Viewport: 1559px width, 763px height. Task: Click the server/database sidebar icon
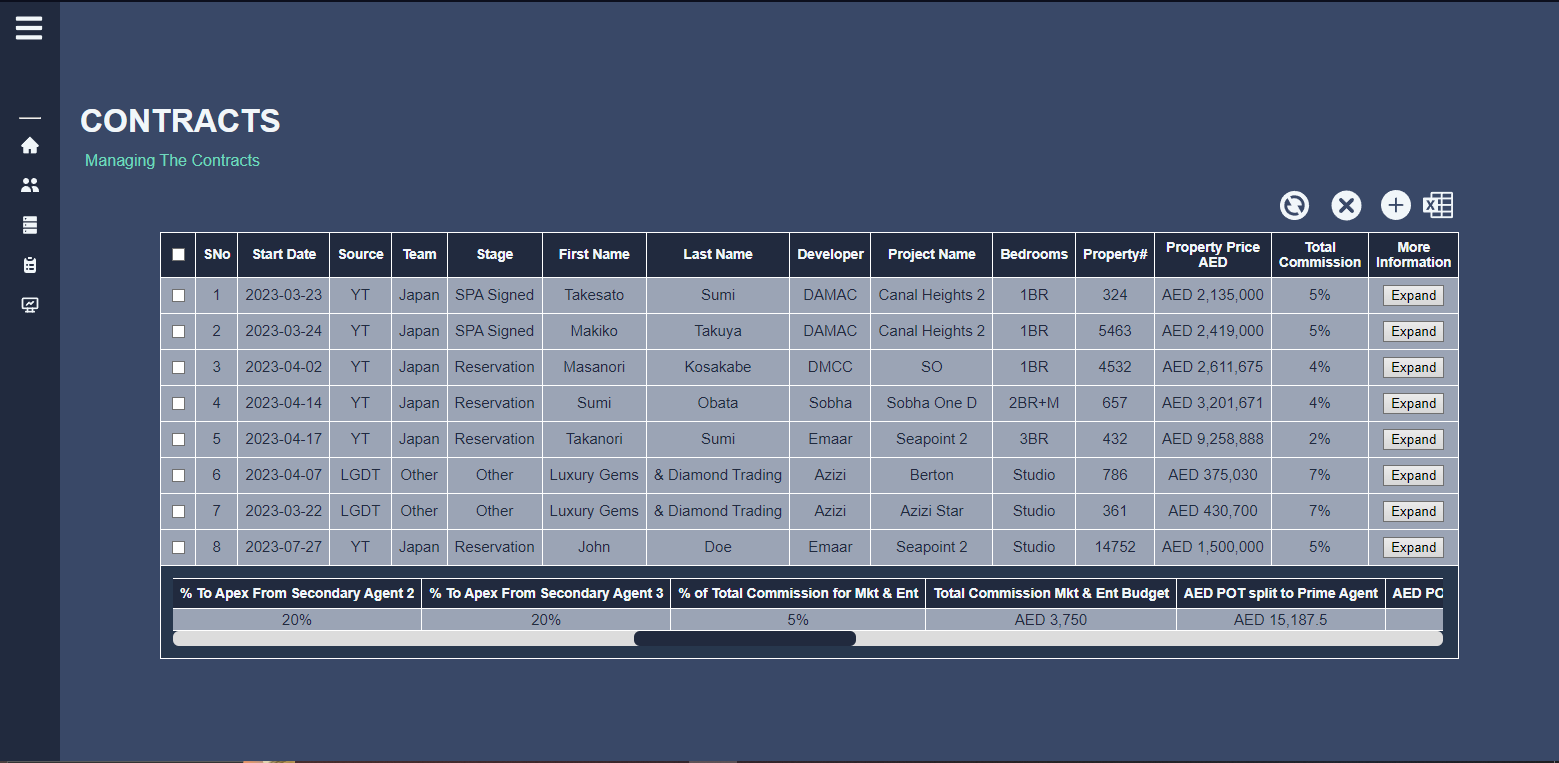coord(30,225)
